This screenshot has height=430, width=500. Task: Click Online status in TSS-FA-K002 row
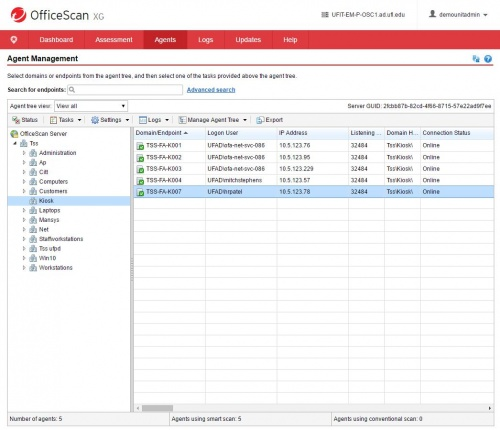(x=431, y=157)
